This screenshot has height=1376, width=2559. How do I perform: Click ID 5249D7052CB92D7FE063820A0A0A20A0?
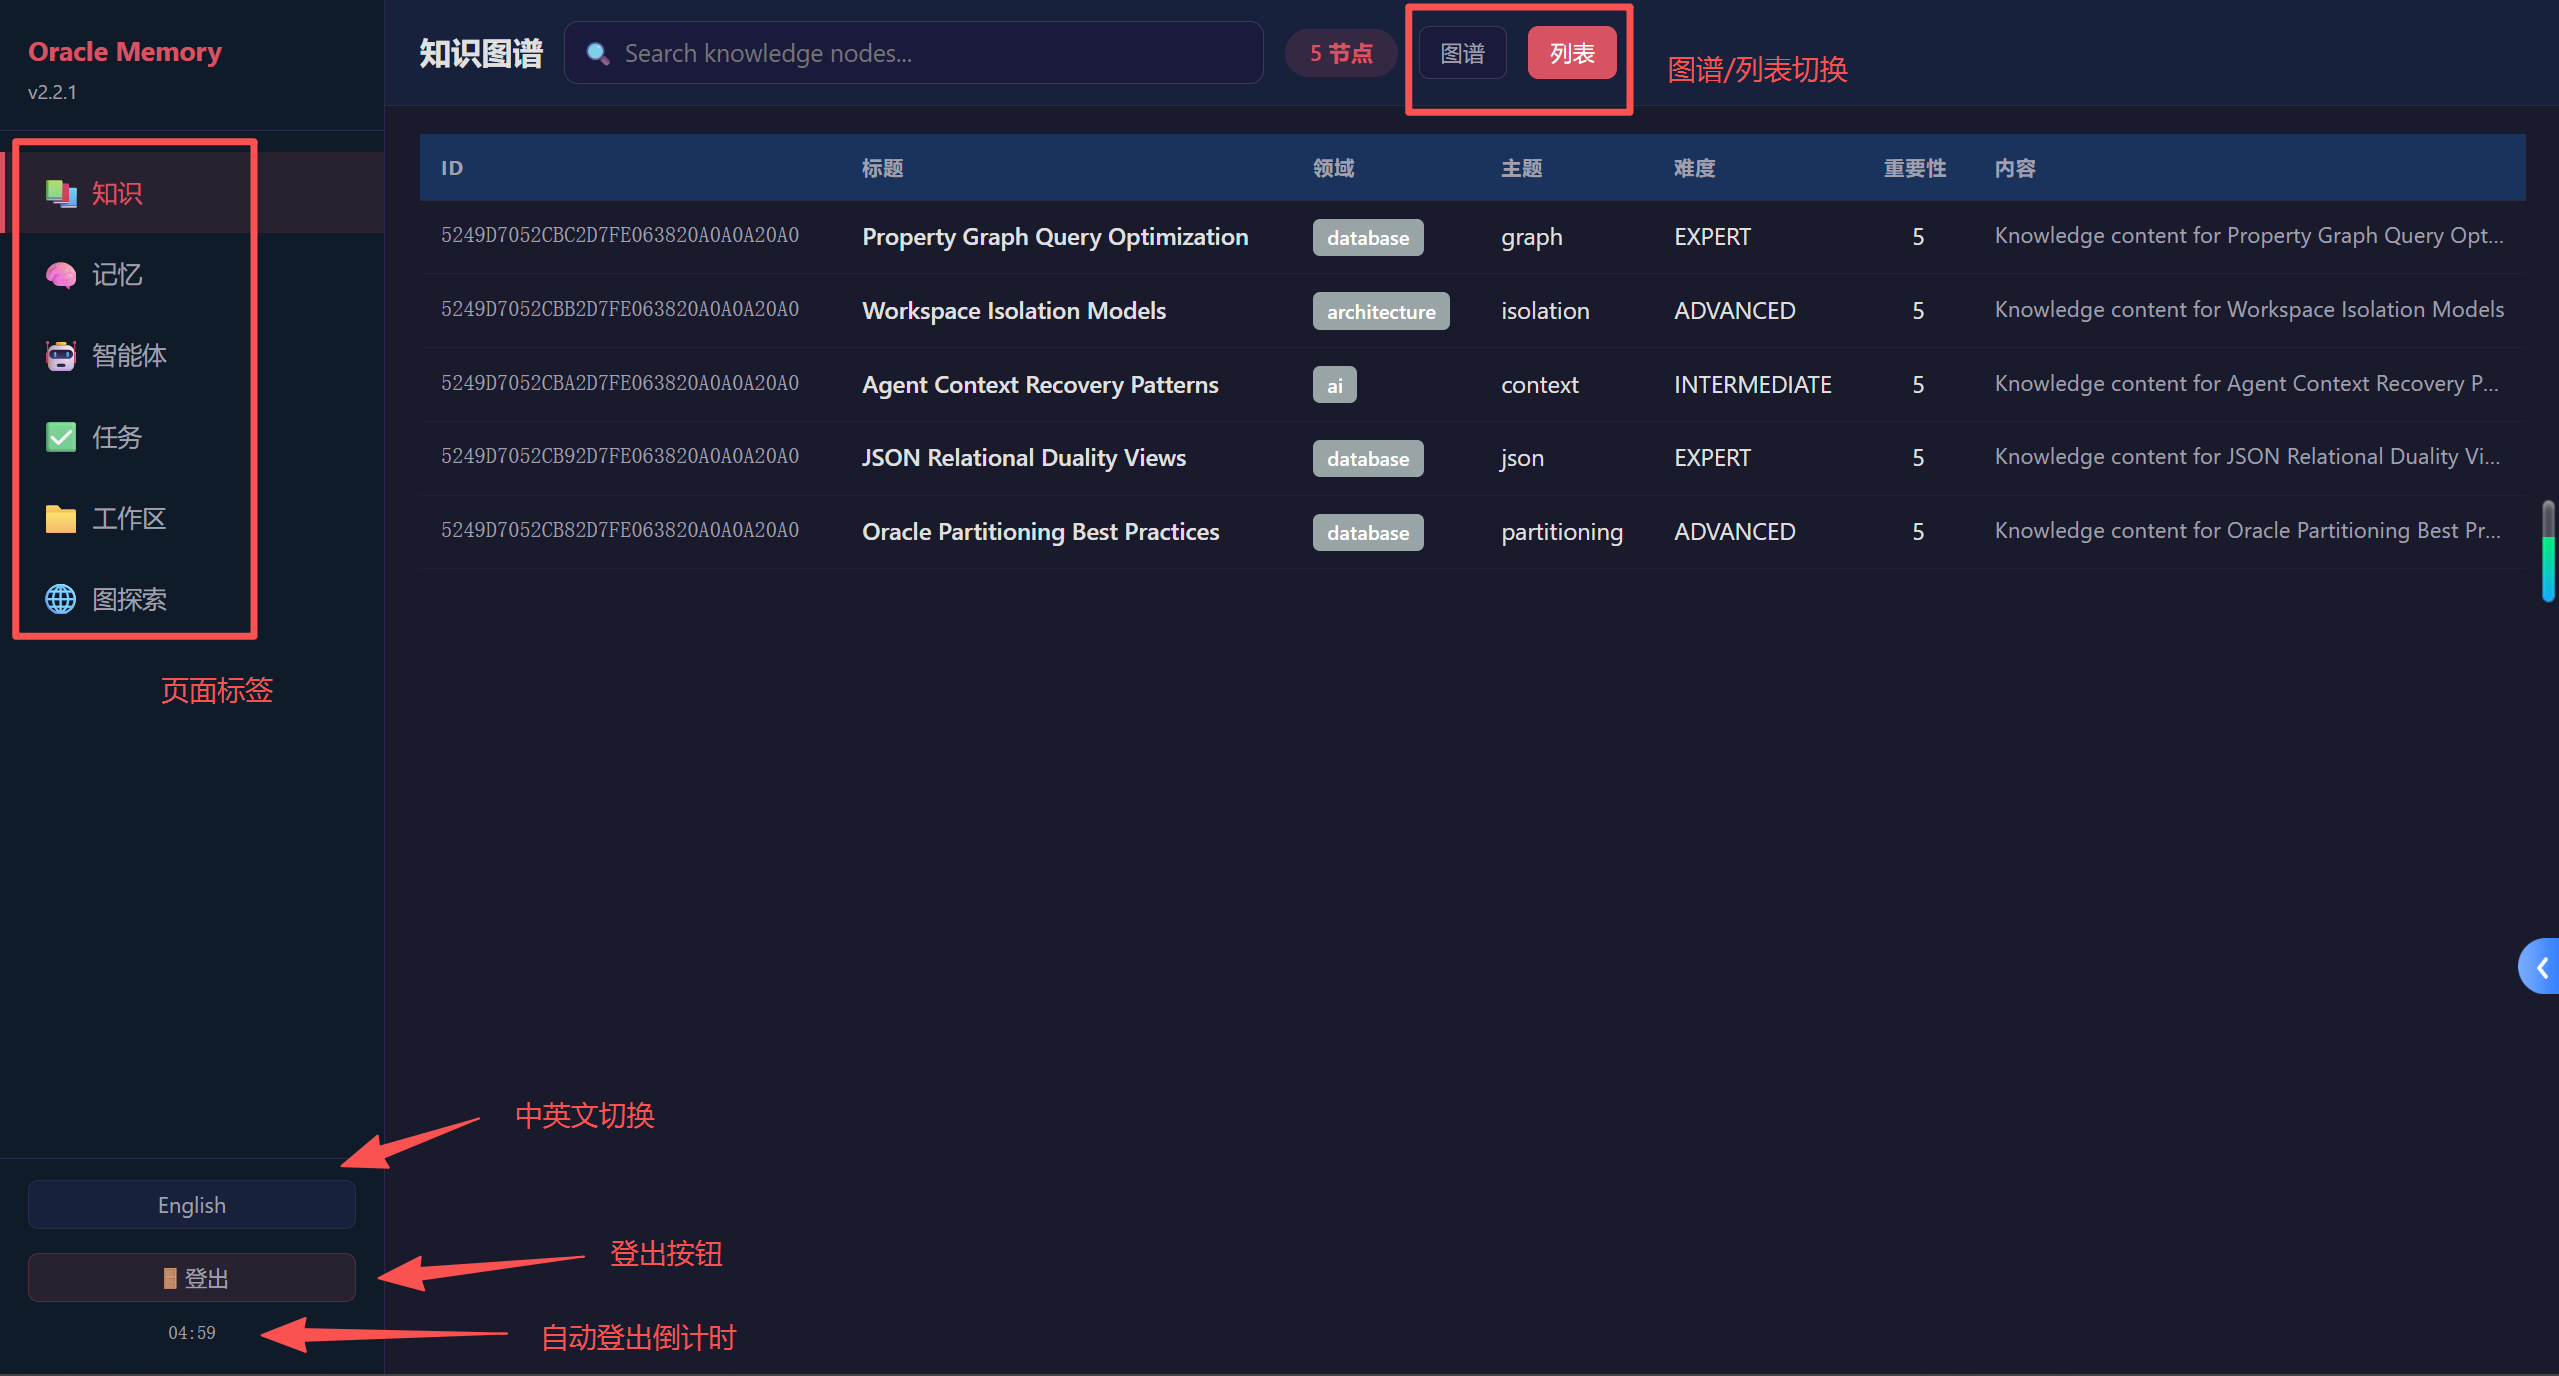point(620,457)
